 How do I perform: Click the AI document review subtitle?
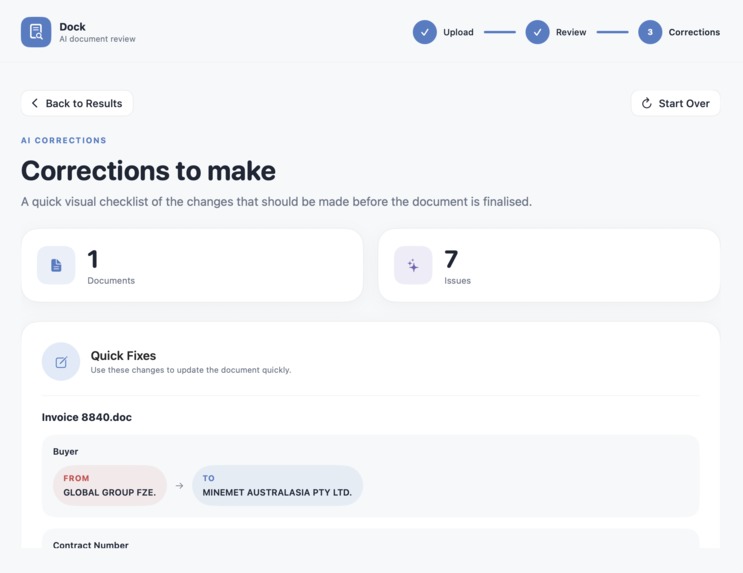(97, 39)
